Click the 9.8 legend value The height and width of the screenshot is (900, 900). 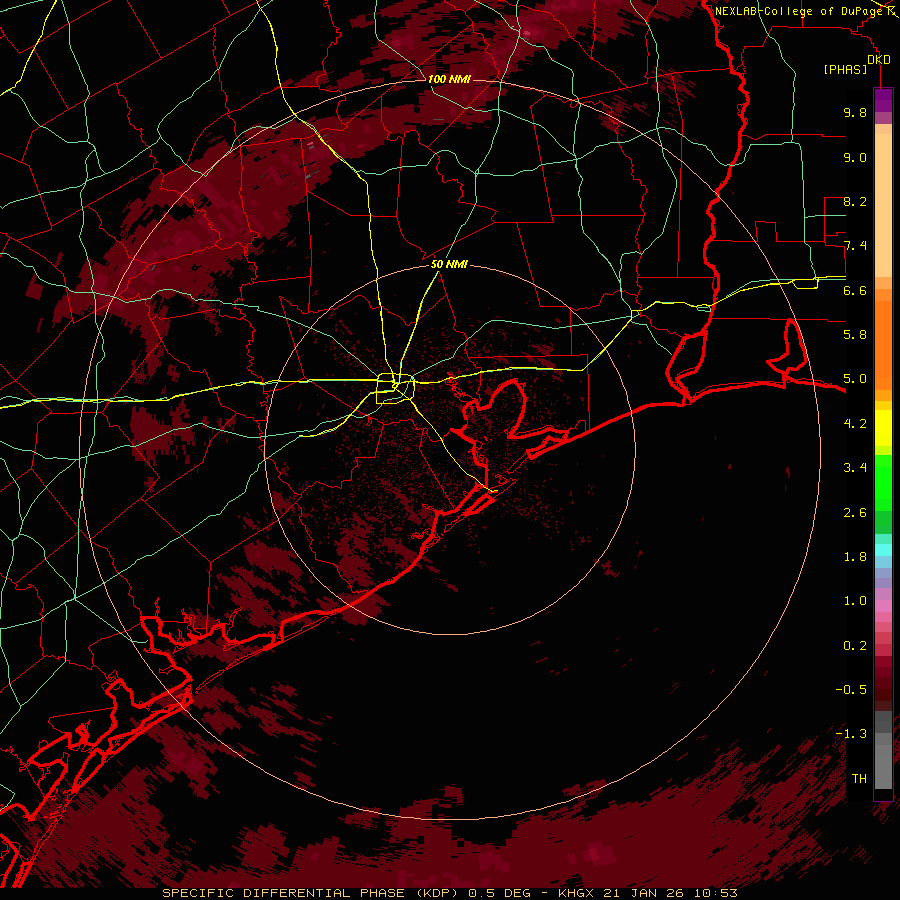(x=855, y=112)
